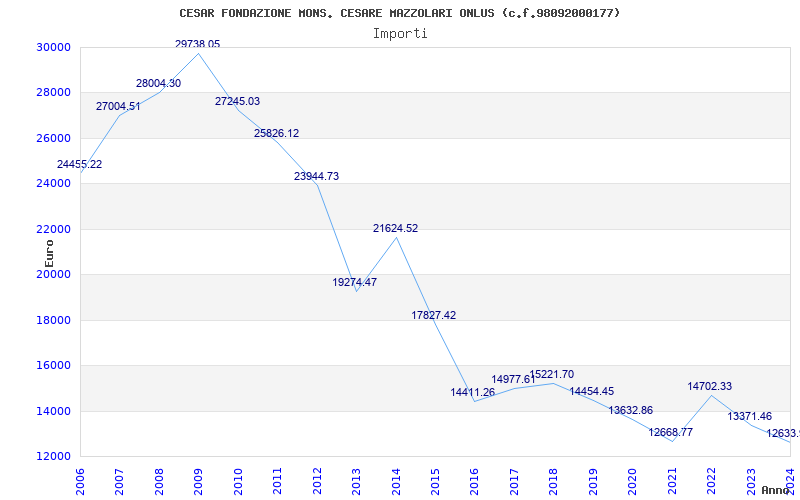This screenshot has width=800, height=500.
Task: Click the y-axis tick 14000
Action: 53,411
